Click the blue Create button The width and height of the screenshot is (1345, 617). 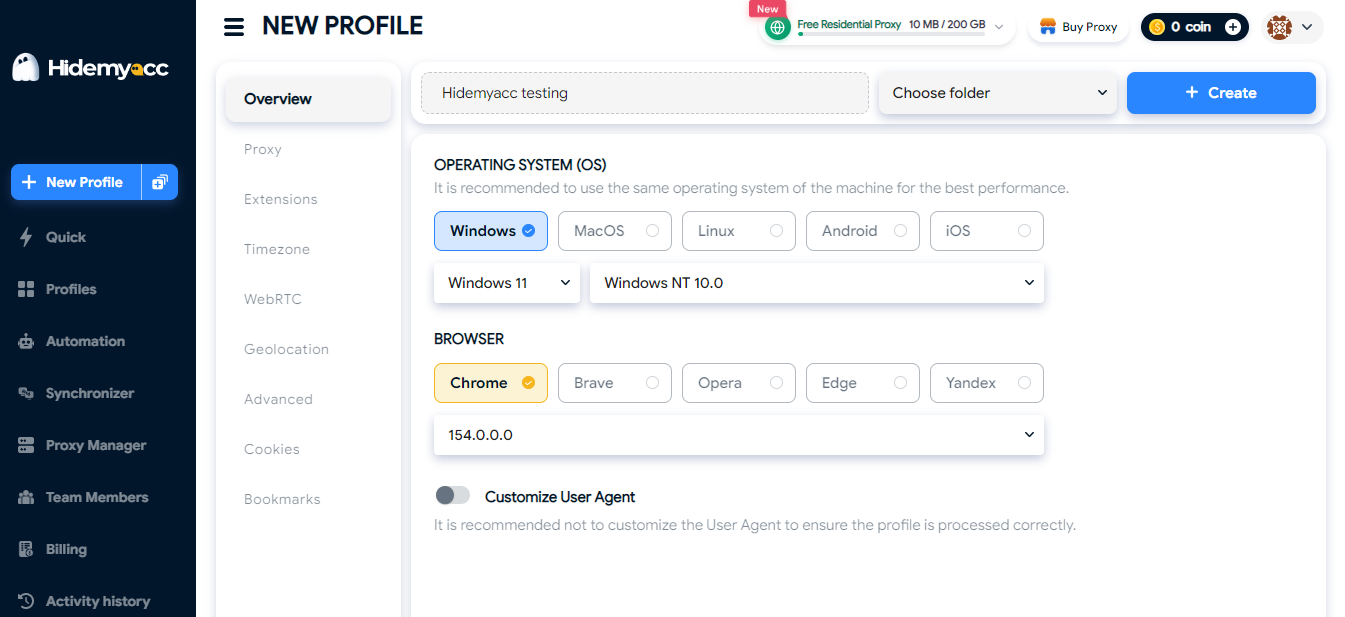coord(1221,93)
